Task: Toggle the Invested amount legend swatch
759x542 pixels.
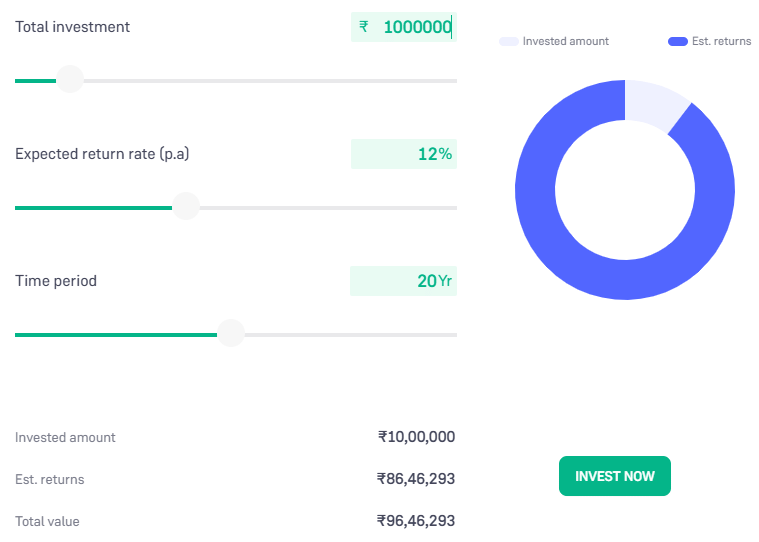Action: click(x=508, y=42)
